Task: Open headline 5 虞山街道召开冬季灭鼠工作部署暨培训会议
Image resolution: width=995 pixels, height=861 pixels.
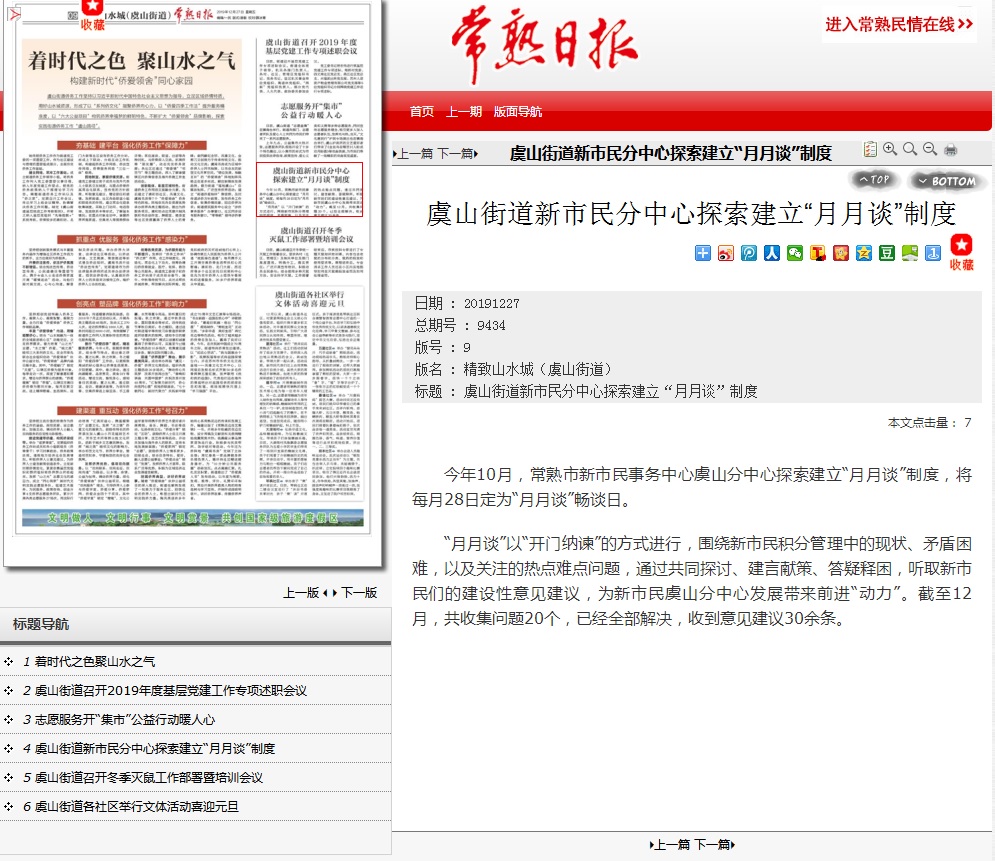Action: point(148,777)
